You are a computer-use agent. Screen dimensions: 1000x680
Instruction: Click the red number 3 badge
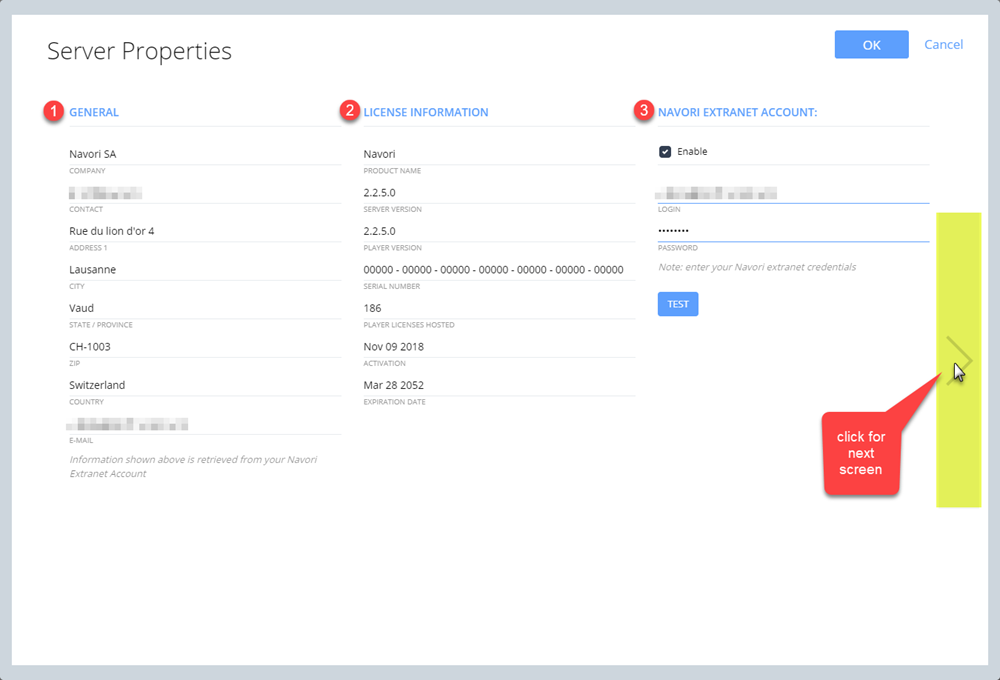tap(643, 112)
